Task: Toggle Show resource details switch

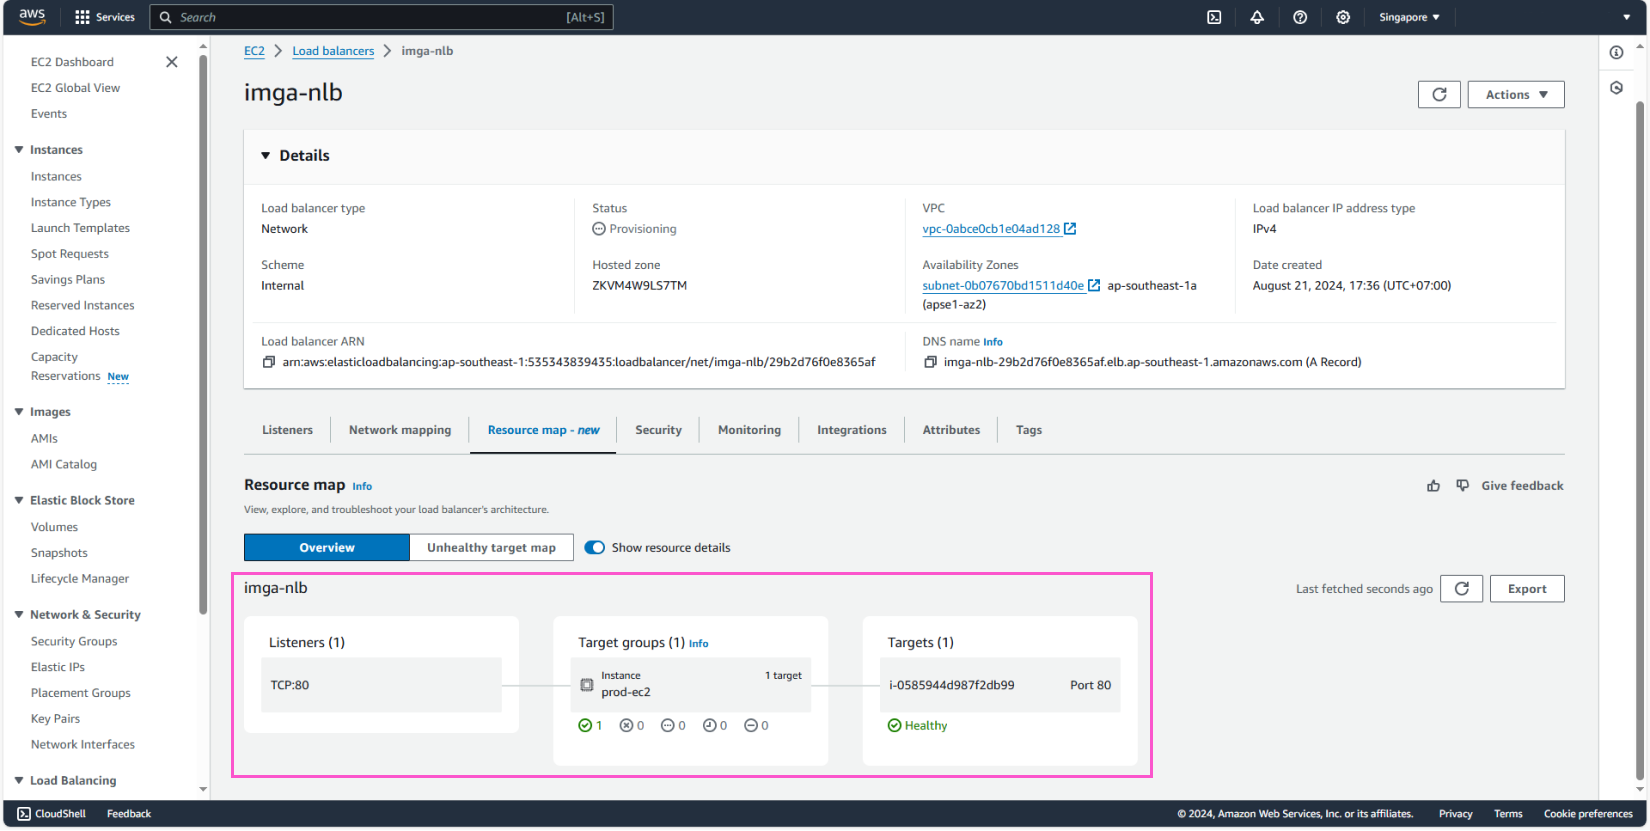Action: [x=595, y=548]
